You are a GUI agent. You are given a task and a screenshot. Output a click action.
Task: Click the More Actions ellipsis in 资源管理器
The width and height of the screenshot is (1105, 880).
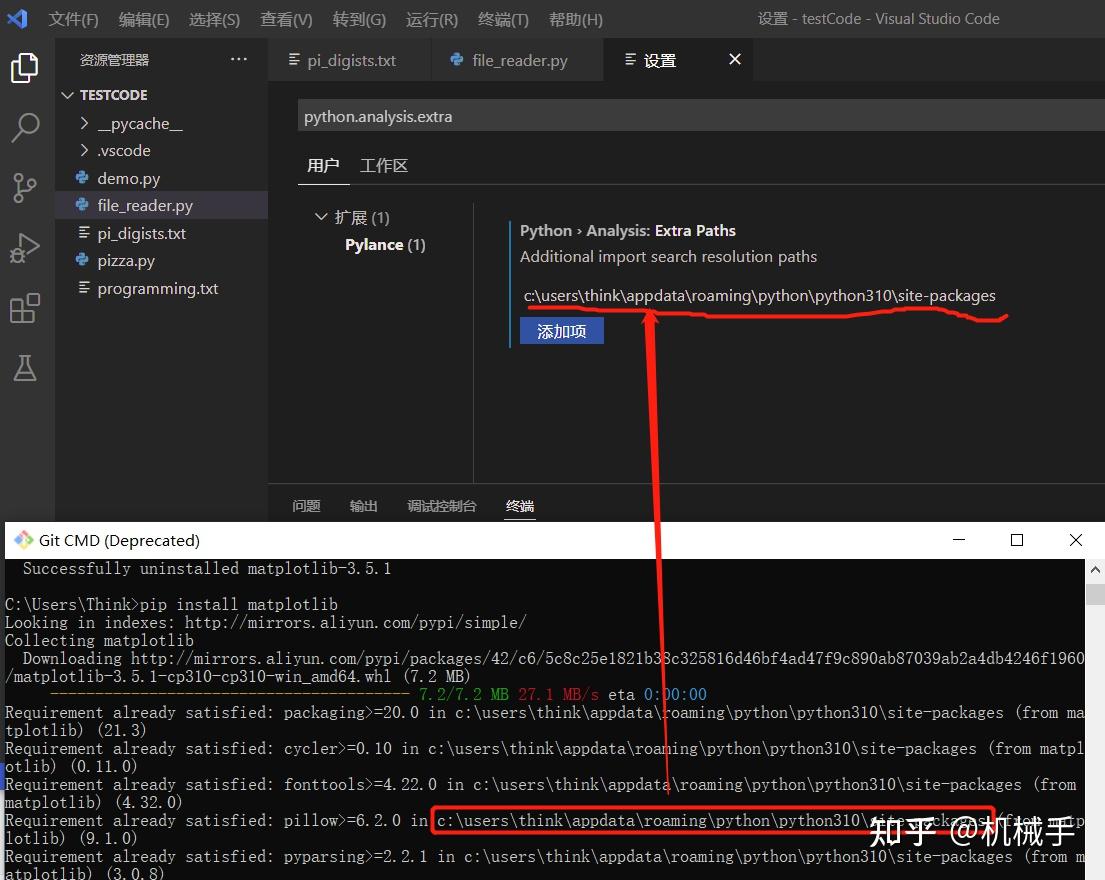tap(238, 60)
